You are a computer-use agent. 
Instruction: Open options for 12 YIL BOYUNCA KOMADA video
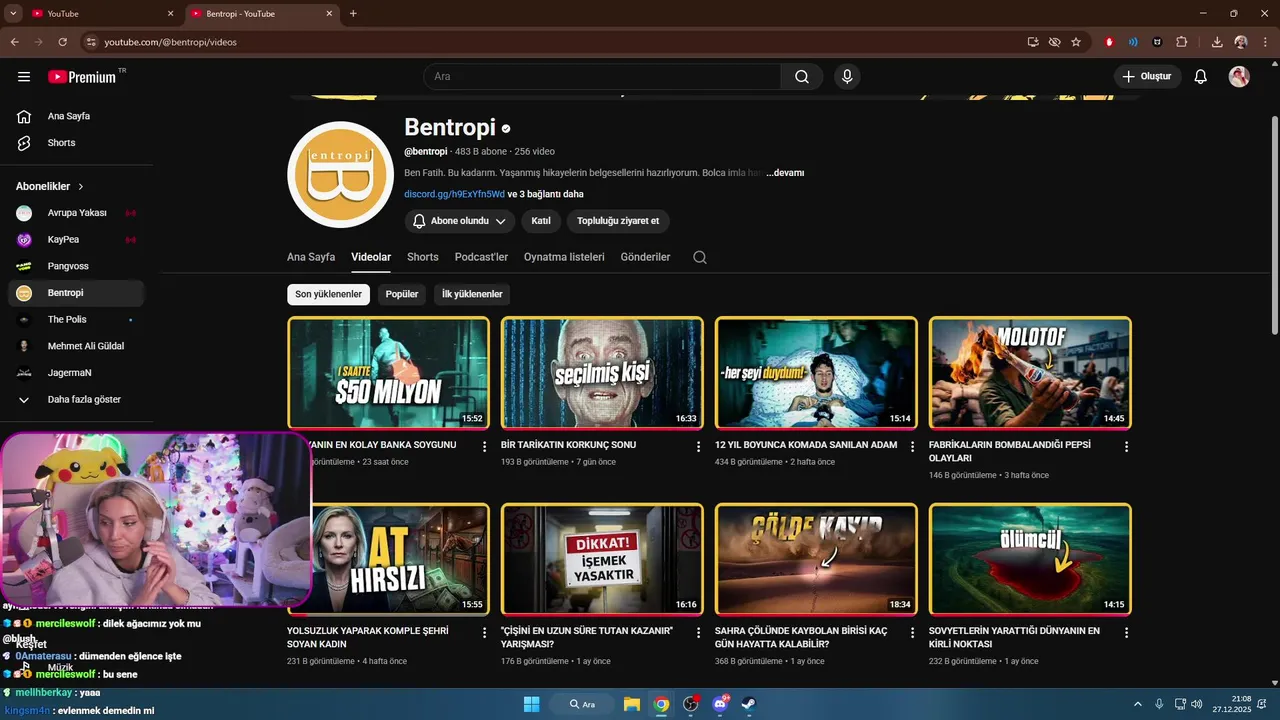coord(912,447)
